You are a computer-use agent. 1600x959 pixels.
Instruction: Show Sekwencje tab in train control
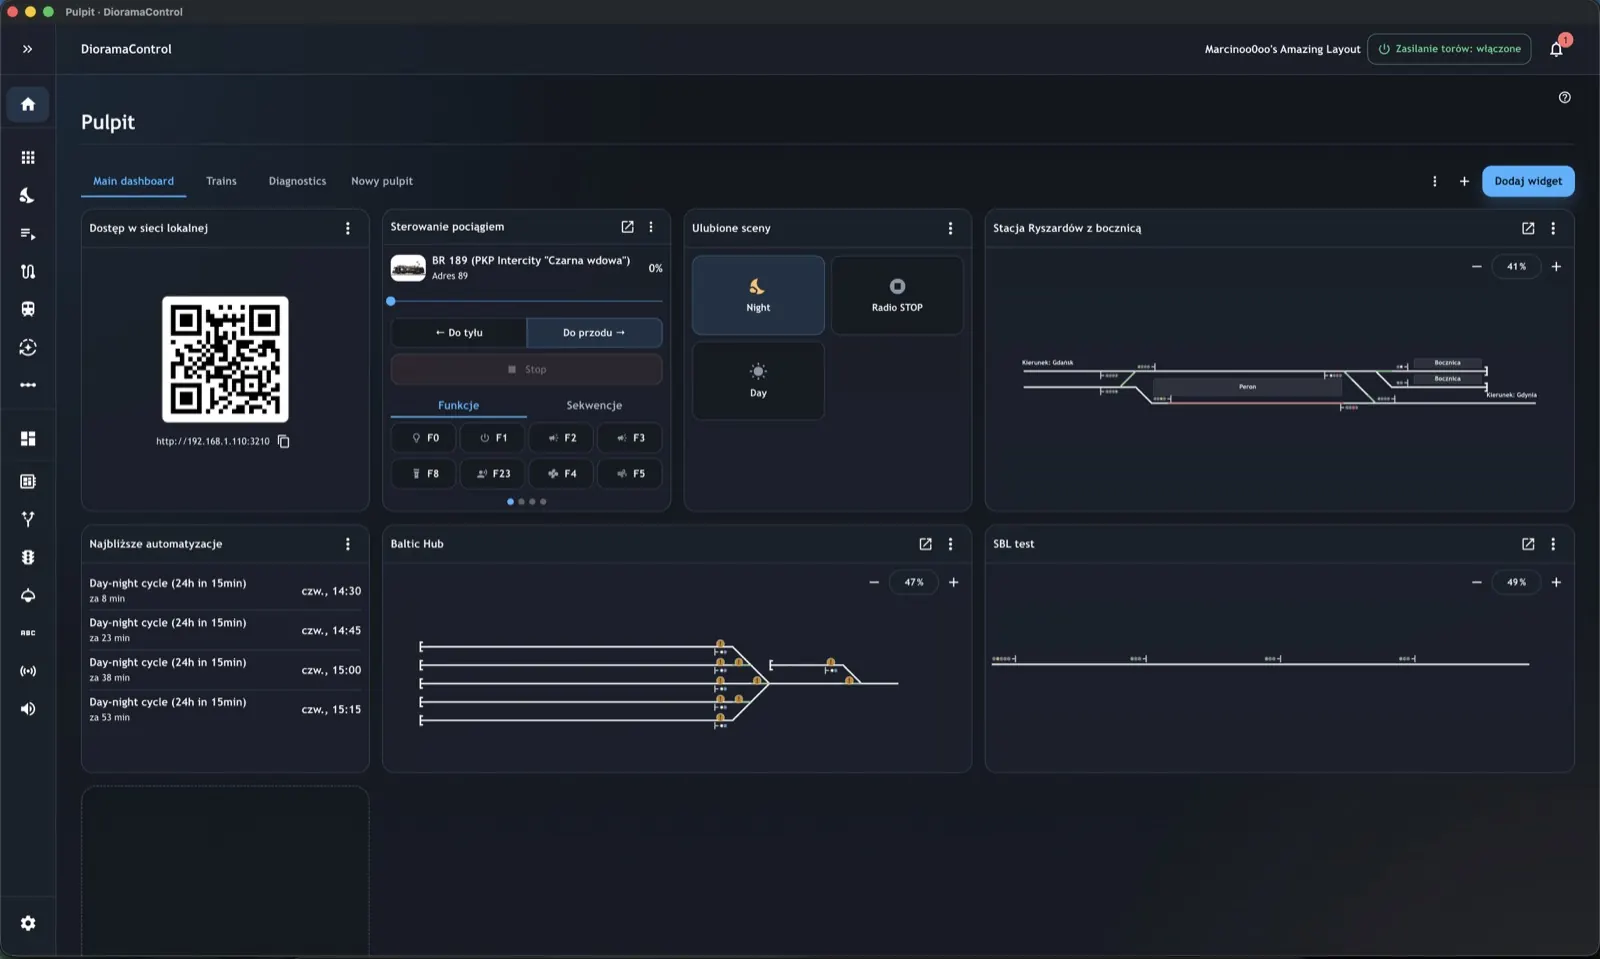click(594, 405)
